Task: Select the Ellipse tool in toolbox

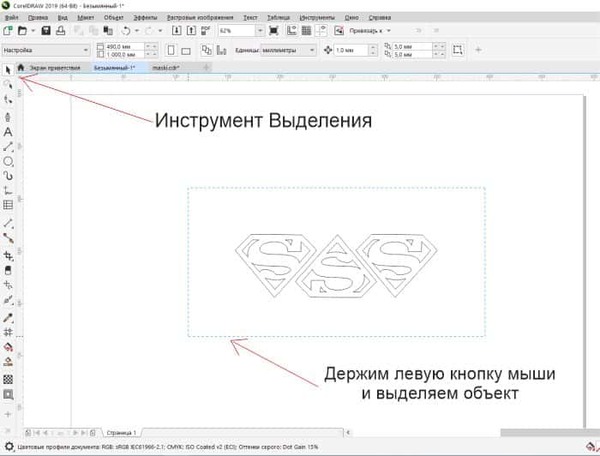Action: click(x=8, y=161)
